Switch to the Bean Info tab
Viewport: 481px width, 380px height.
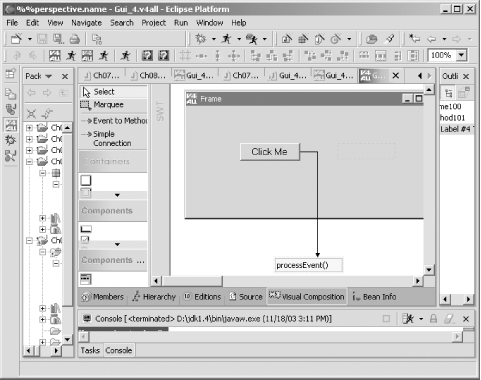pos(374,297)
